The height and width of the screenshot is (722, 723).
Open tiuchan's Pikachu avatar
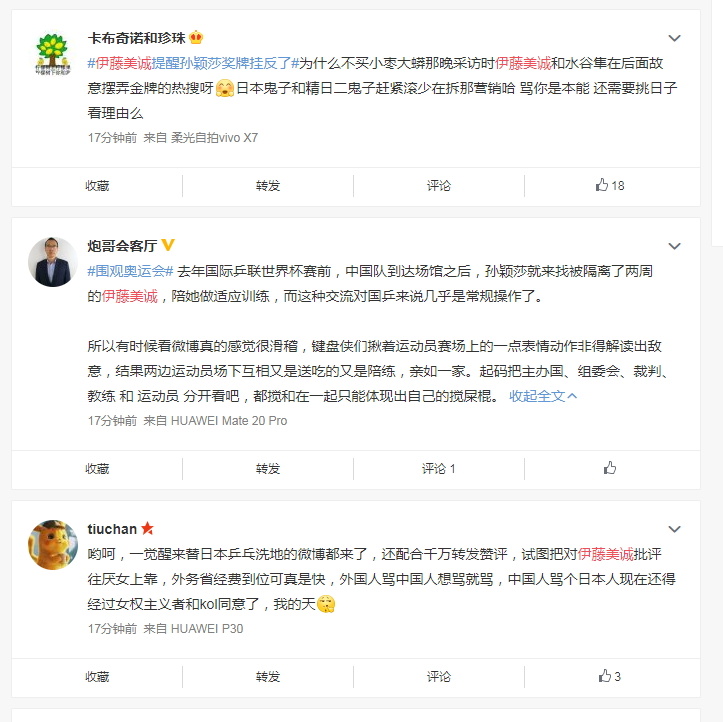pyautogui.click(x=53, y=545)
